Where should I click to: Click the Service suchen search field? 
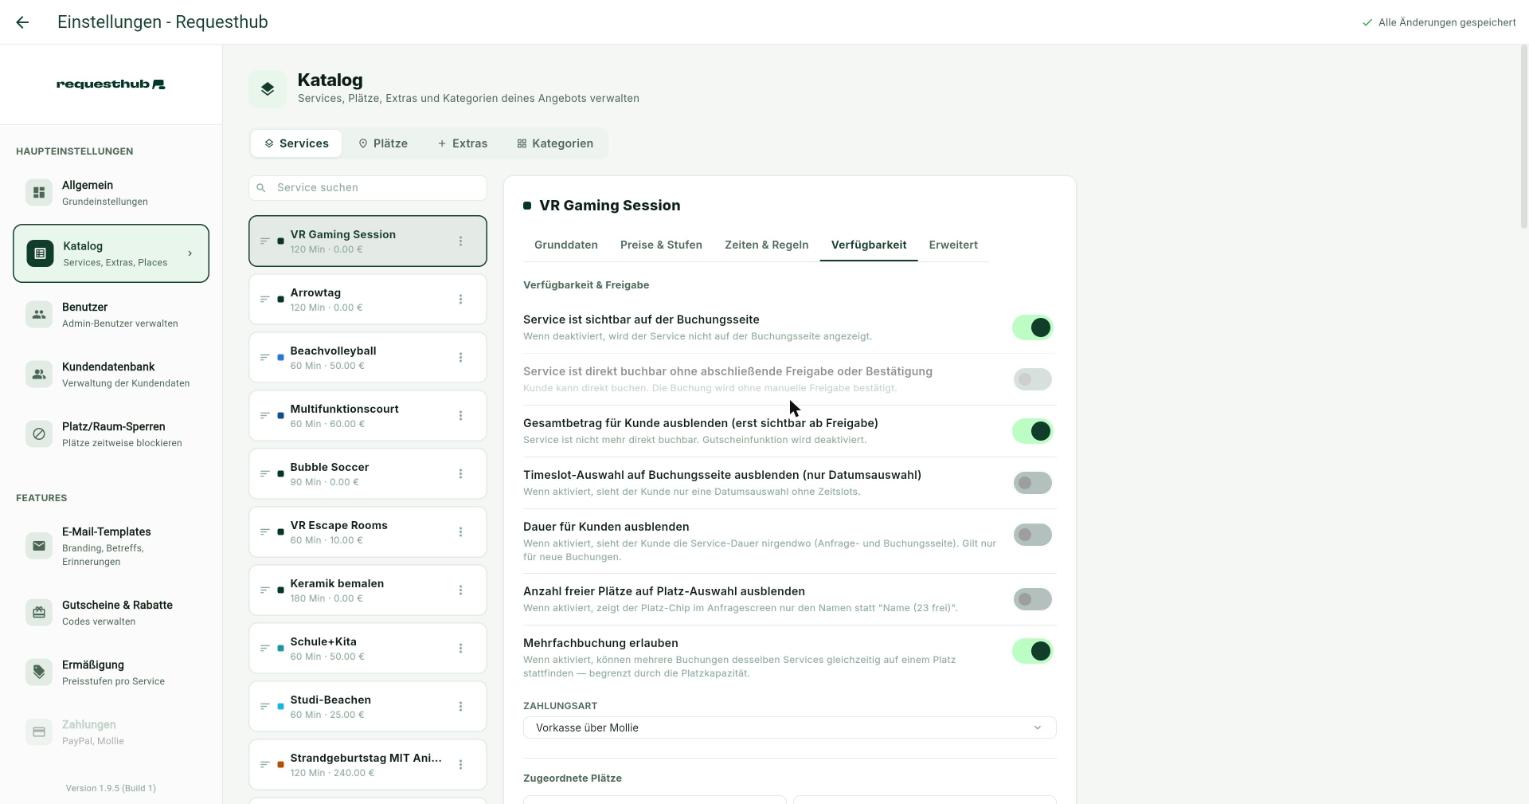tap(367, 187)
